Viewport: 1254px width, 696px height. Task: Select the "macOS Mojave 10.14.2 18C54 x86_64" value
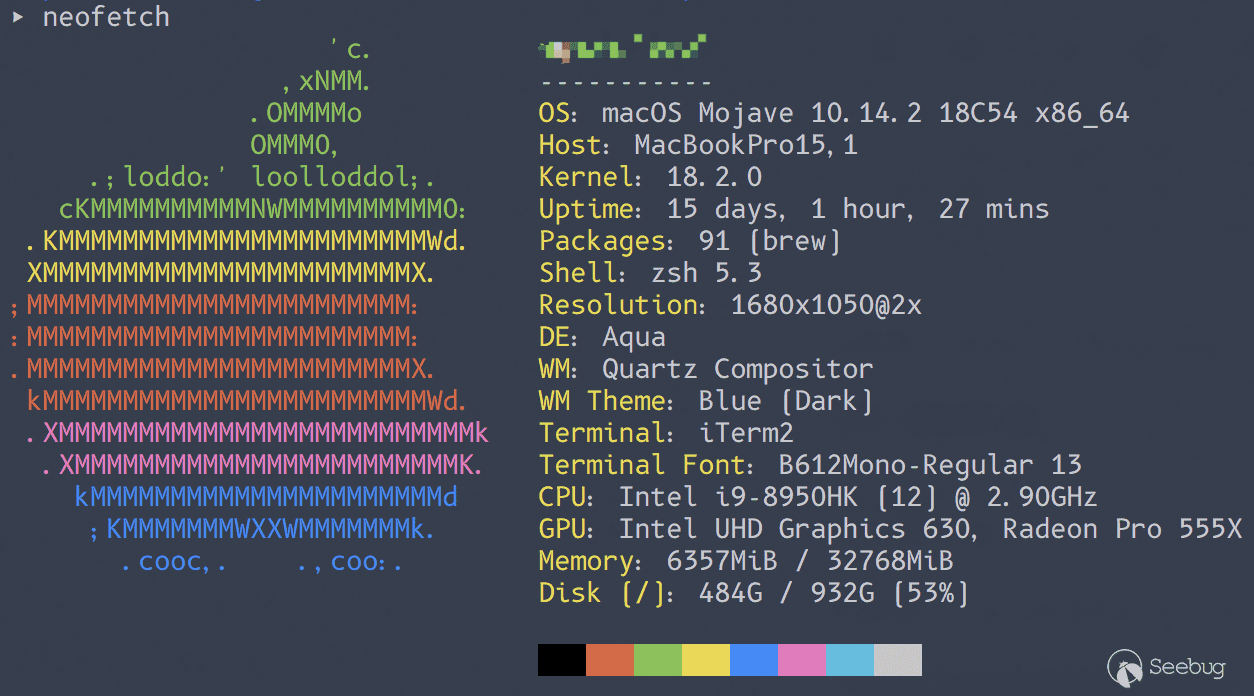coord(866,113)
